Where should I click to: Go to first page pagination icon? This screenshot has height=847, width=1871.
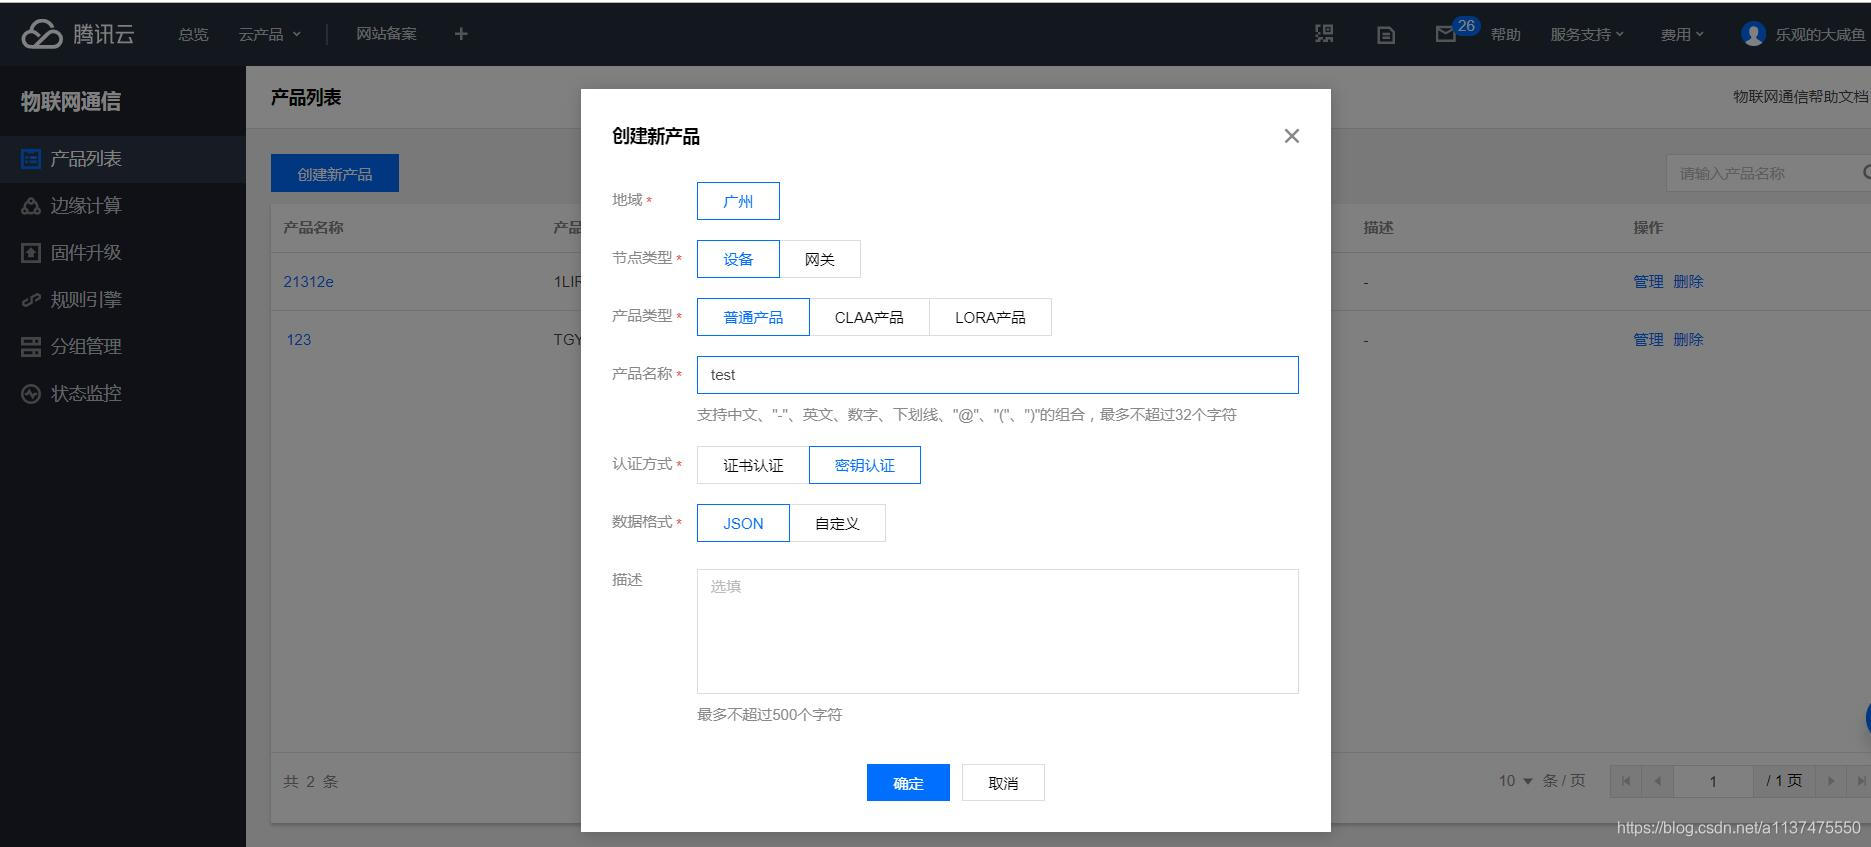coord(1626,781)
